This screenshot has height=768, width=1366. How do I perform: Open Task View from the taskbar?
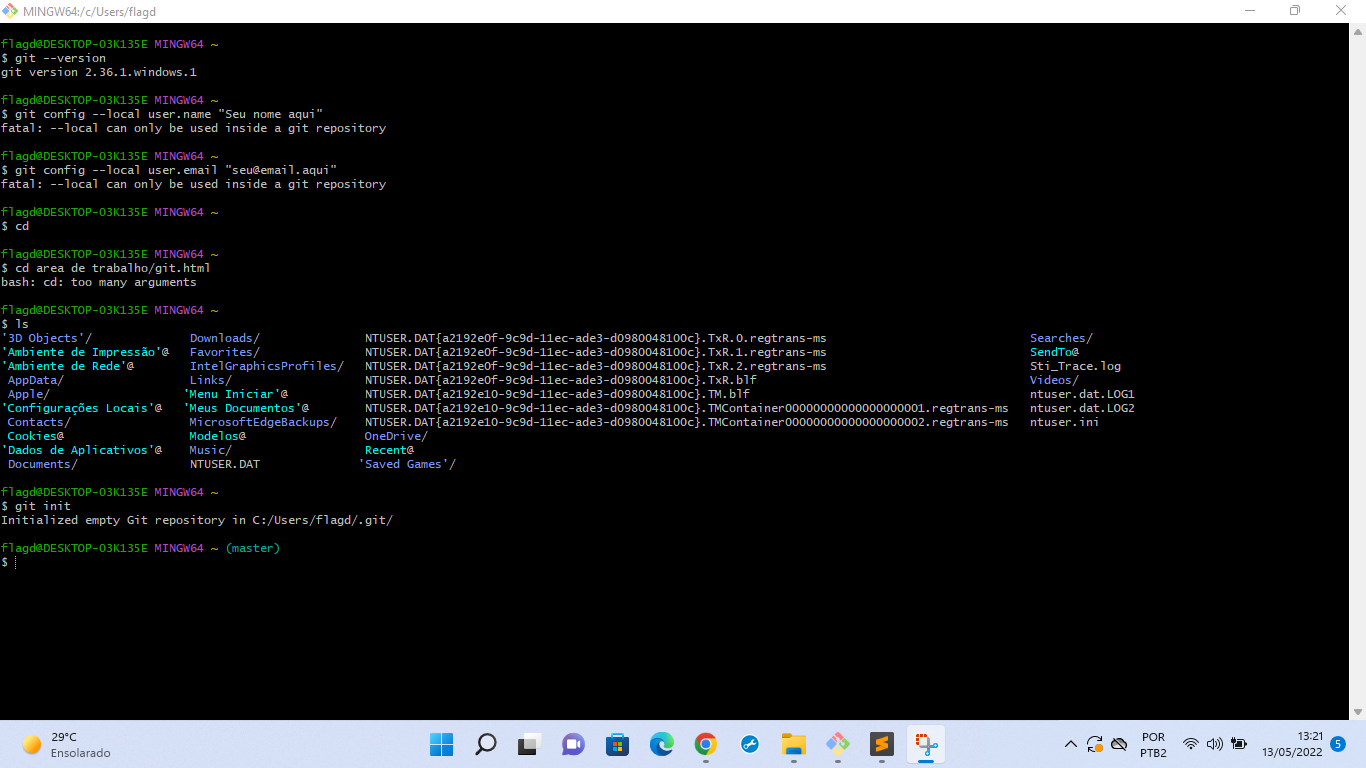[x=529, y=744]
